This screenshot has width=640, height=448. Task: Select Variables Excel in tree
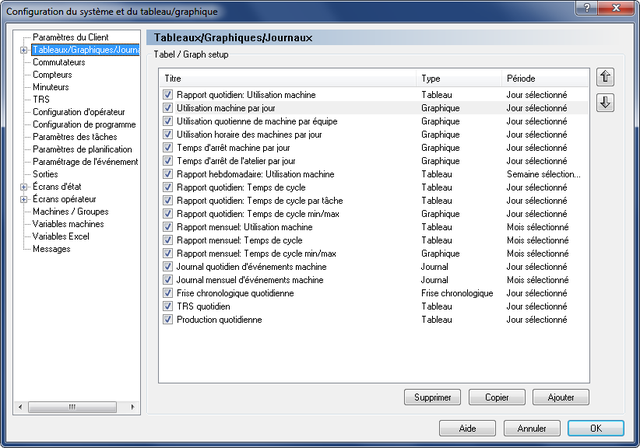[60, 236]
